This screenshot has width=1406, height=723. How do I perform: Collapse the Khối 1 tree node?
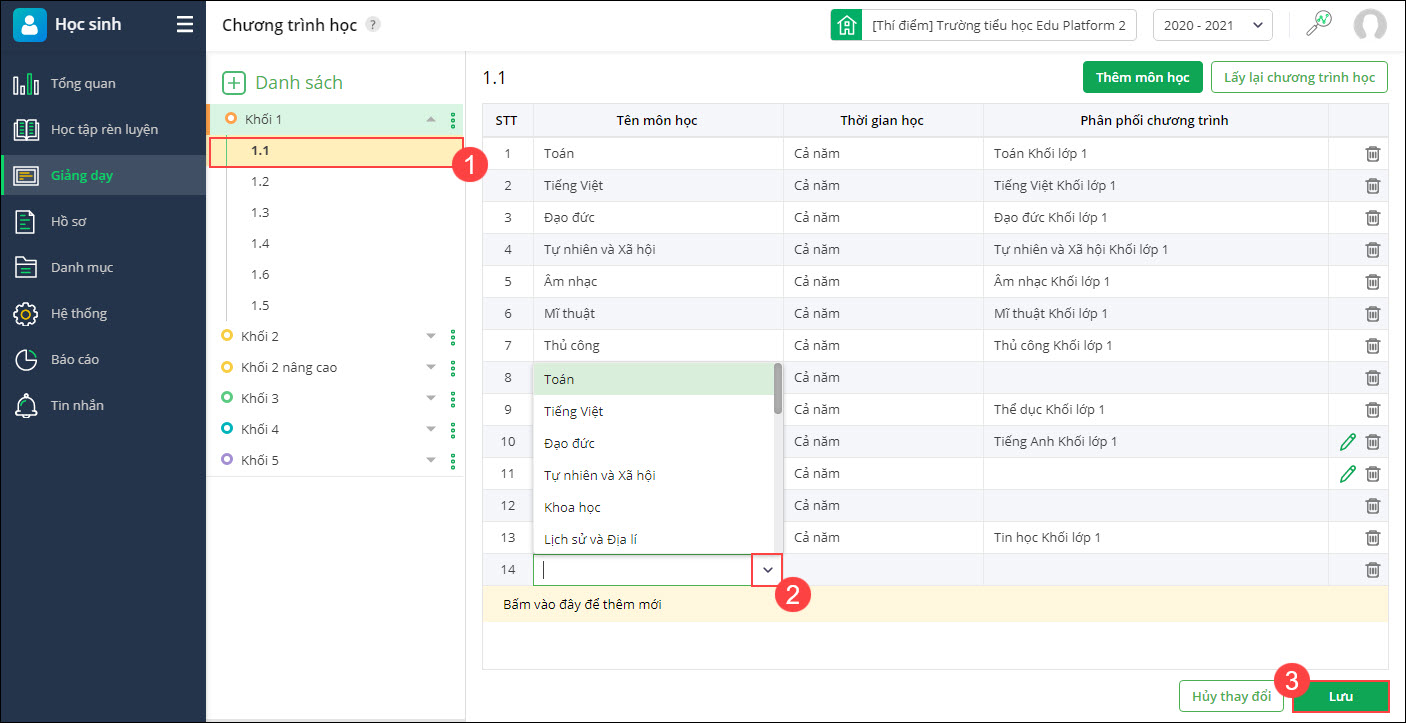click(431, 120)
